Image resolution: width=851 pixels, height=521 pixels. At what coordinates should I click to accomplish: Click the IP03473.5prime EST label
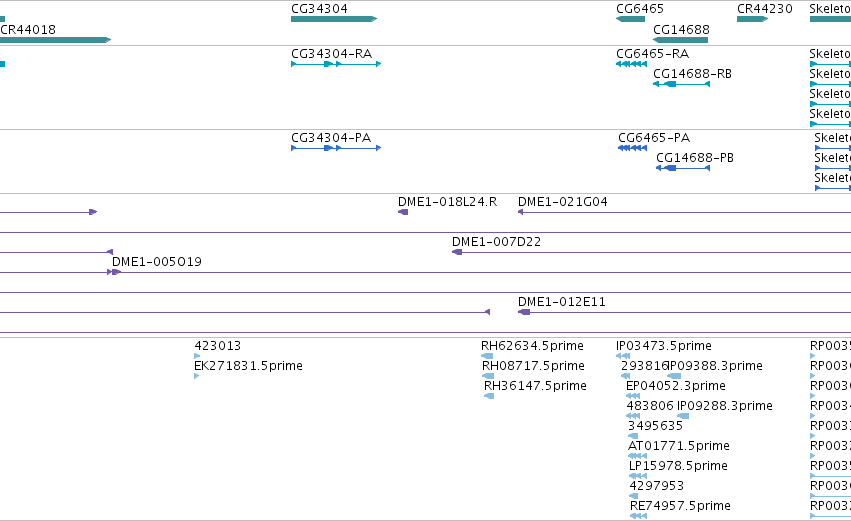(664, 346)
